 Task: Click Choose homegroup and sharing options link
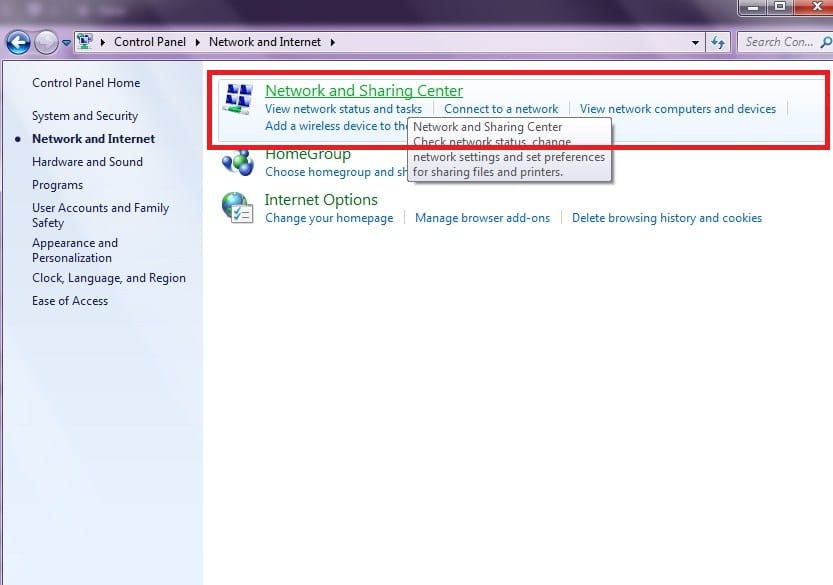pos(336,172)
